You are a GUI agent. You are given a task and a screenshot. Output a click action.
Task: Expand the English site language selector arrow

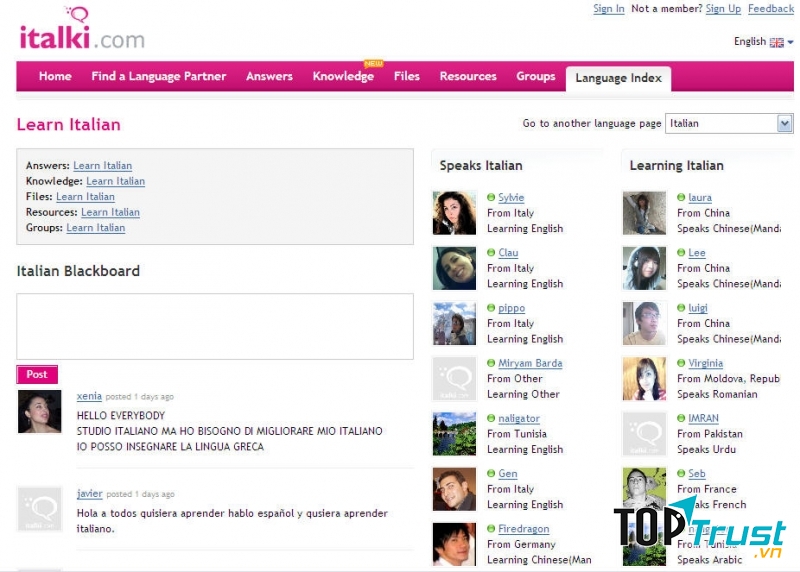click(790, 42)
